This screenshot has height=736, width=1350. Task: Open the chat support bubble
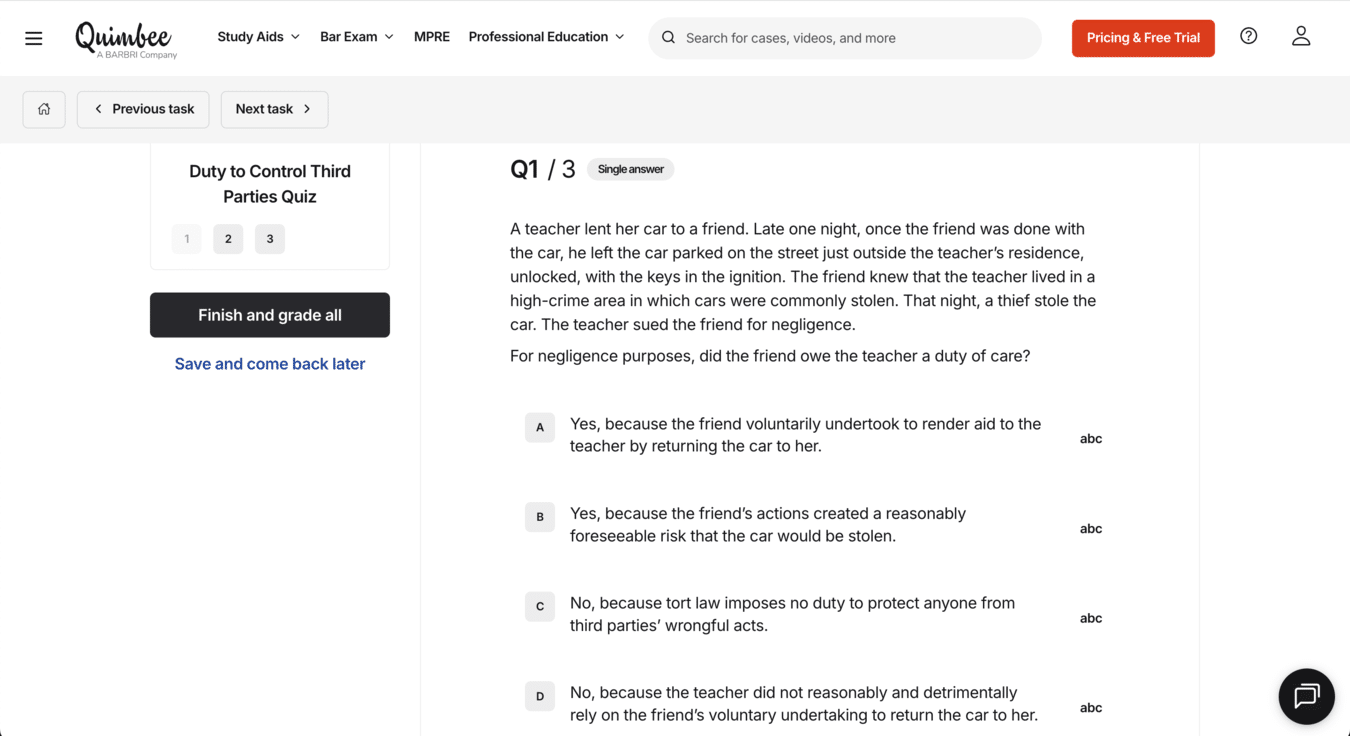click(x=1306, y=696)
